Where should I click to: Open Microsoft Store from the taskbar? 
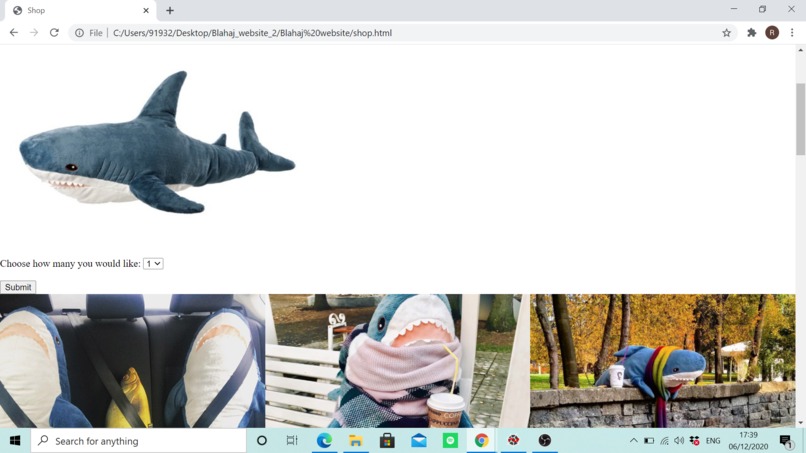pyautogui.click(x=387, y=441)
